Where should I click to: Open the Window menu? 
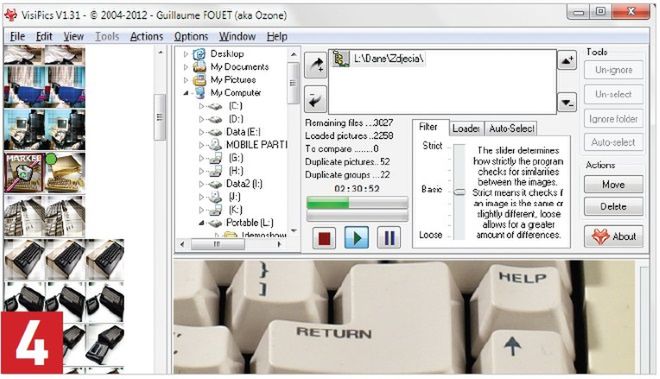click(237, 37)
